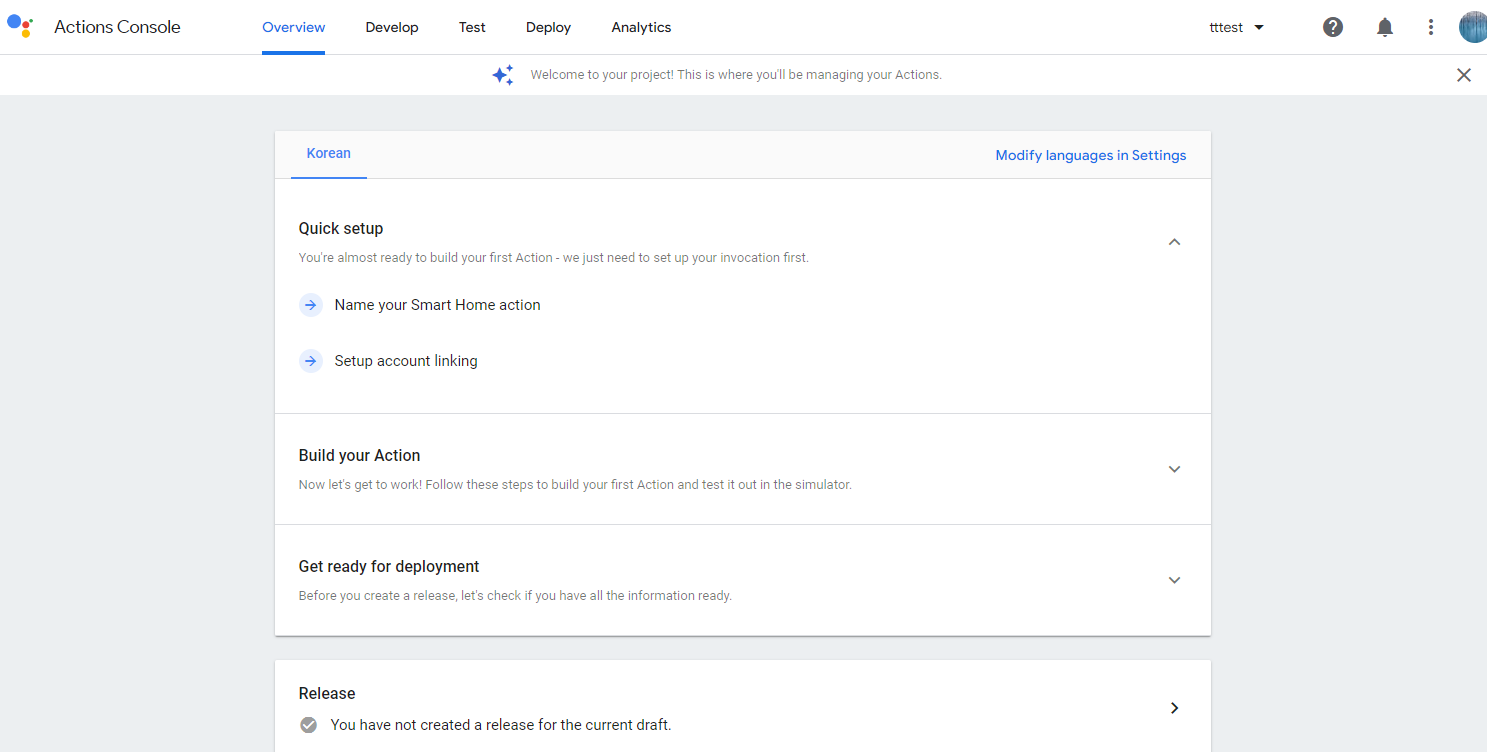
Task: Dismiss the welcome banner with X
Action: click(x=1464, y=75)
